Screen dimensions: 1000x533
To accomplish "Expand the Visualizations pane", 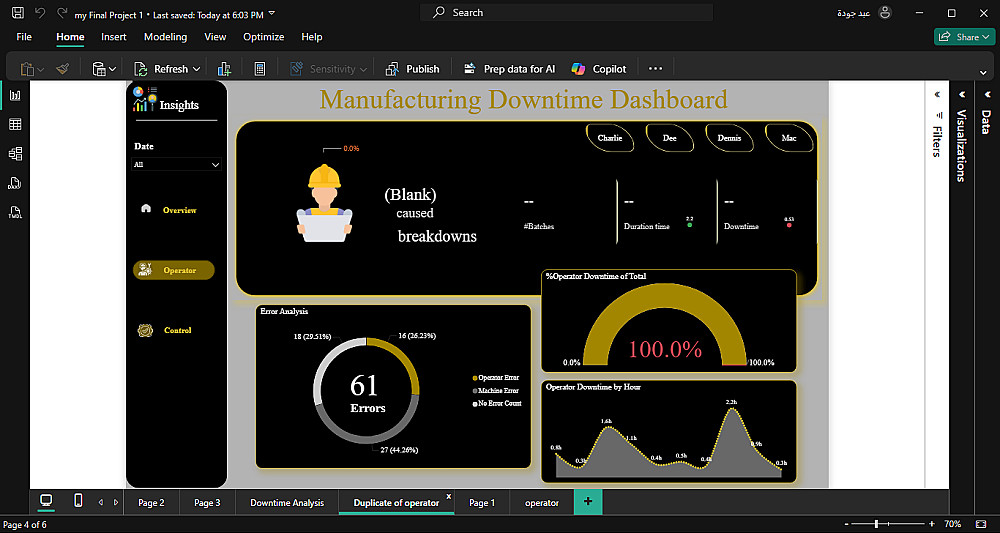I will [962, 94].
